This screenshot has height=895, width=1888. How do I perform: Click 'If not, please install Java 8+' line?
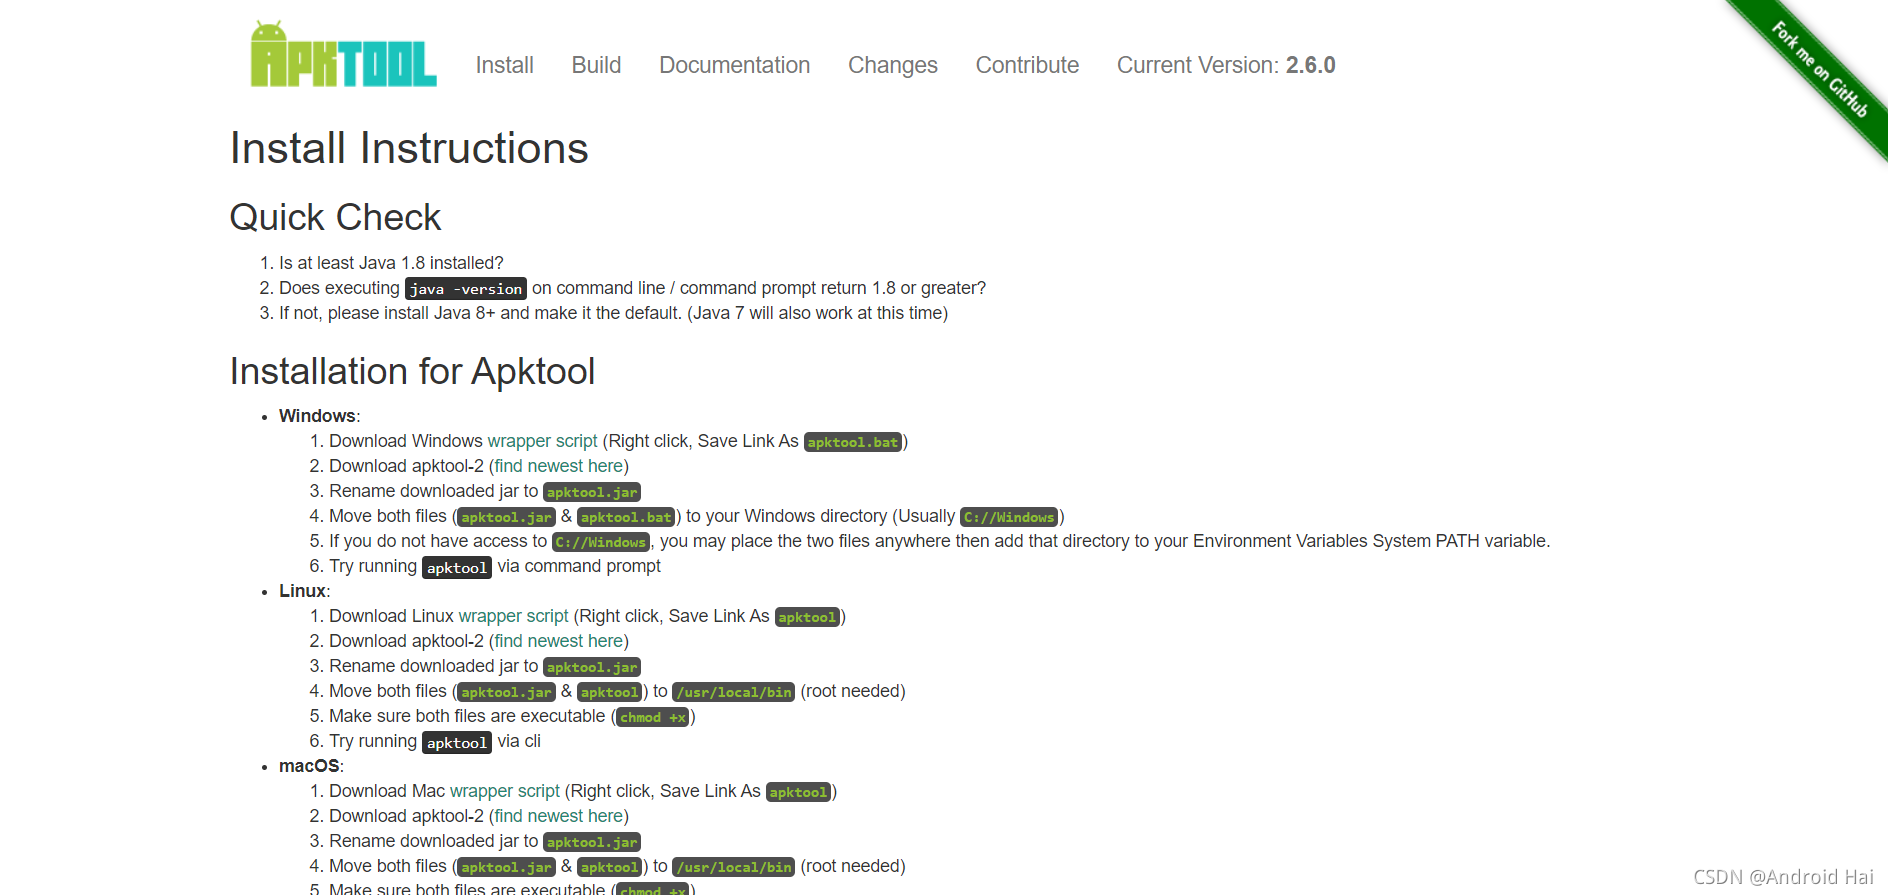coord(613,313)
